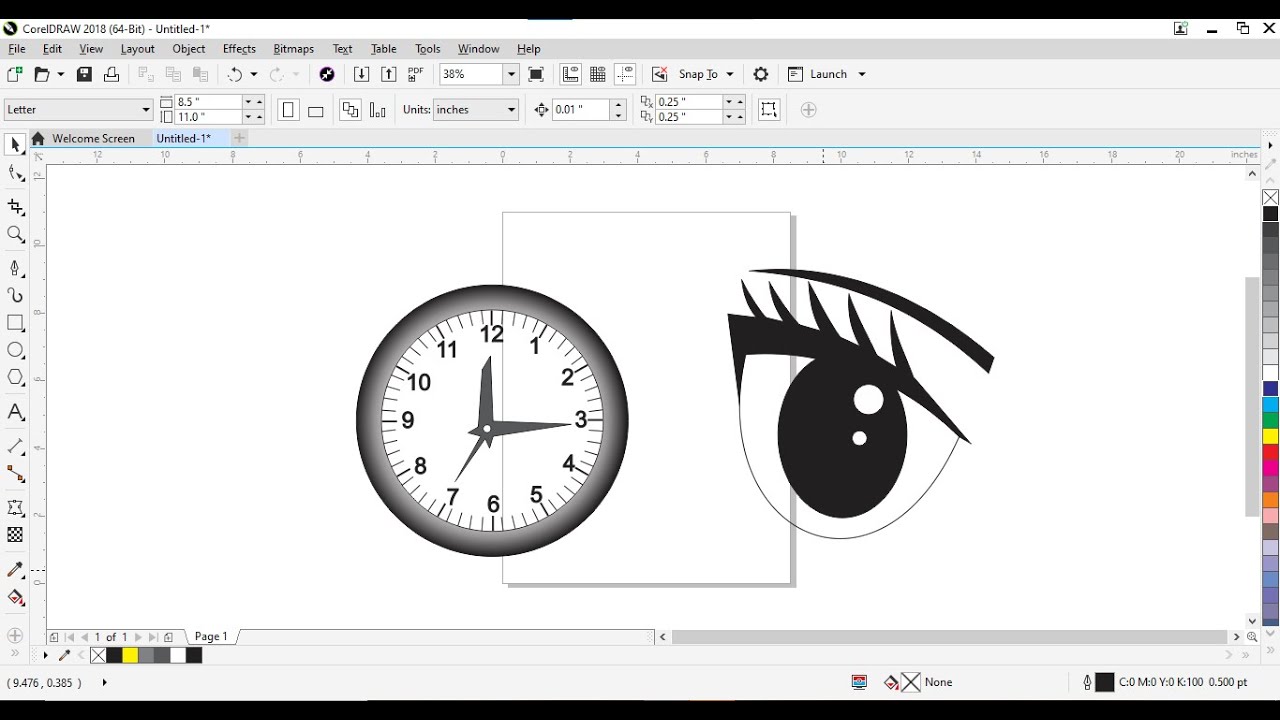Select the Parallel Dimension tool
The image size is (1280, 720).
click(15, 446)
